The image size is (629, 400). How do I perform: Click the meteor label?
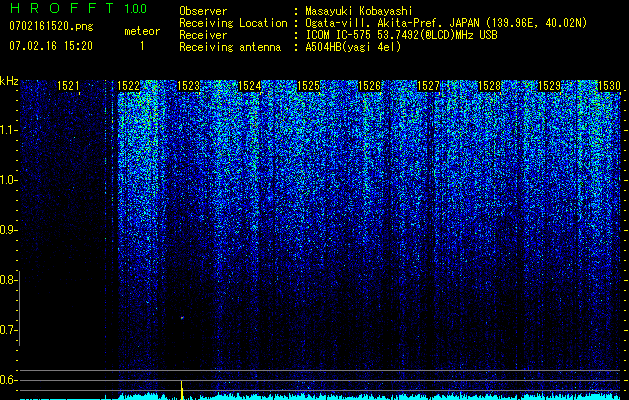pos(142,31)
